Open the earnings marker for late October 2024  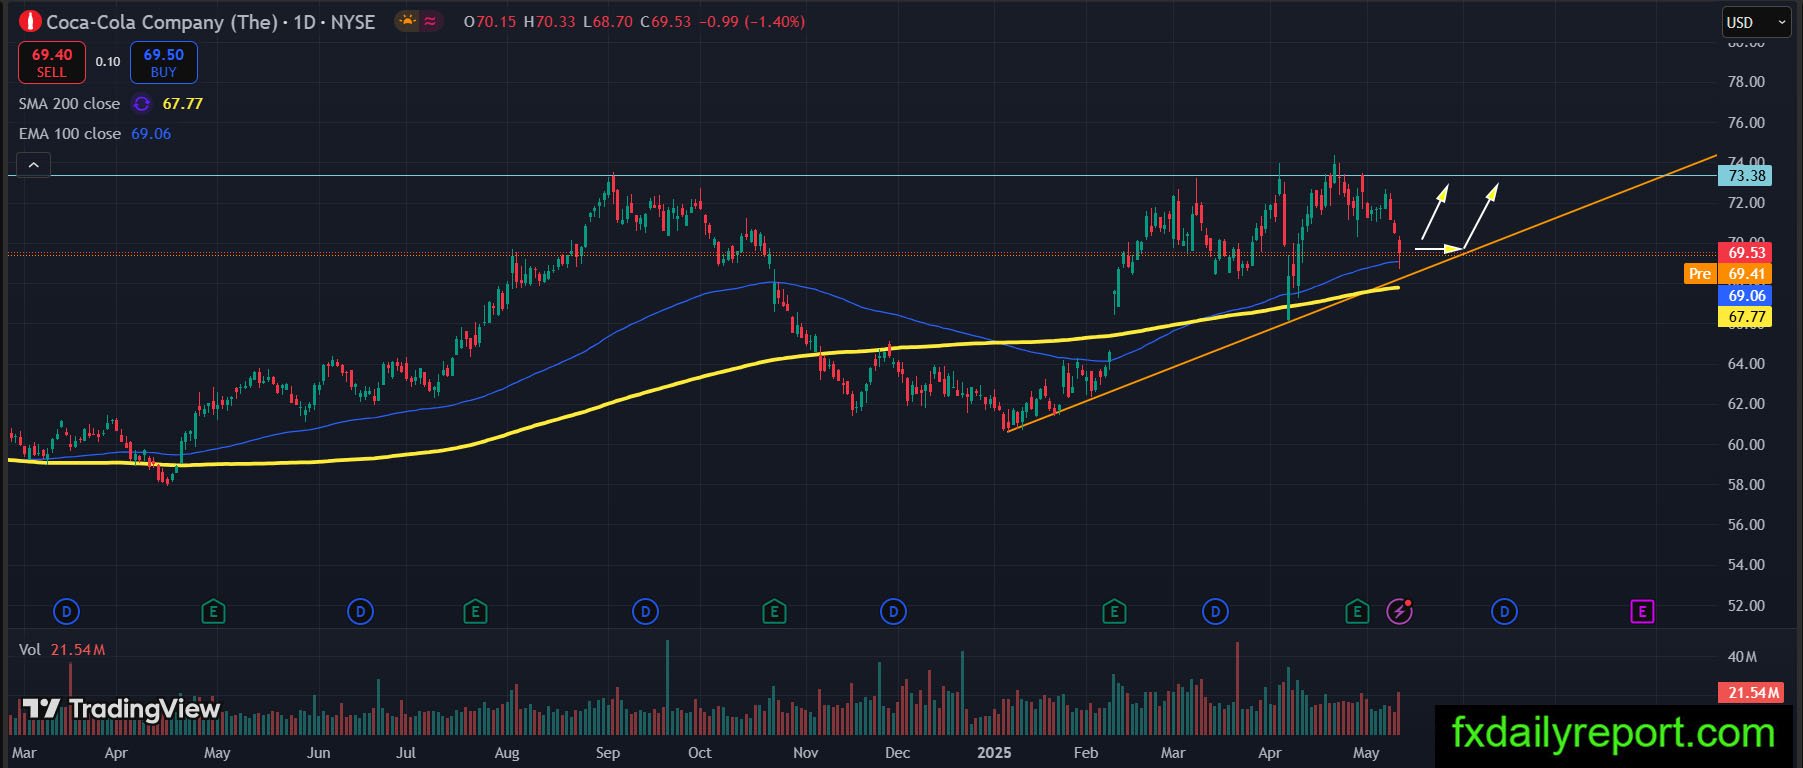coord(773,611)
